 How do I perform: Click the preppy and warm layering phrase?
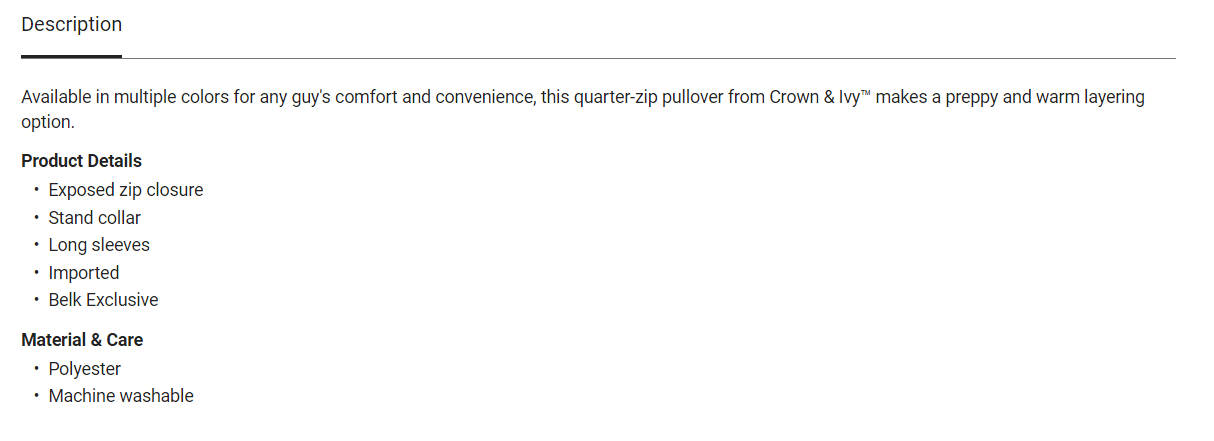1038,97
